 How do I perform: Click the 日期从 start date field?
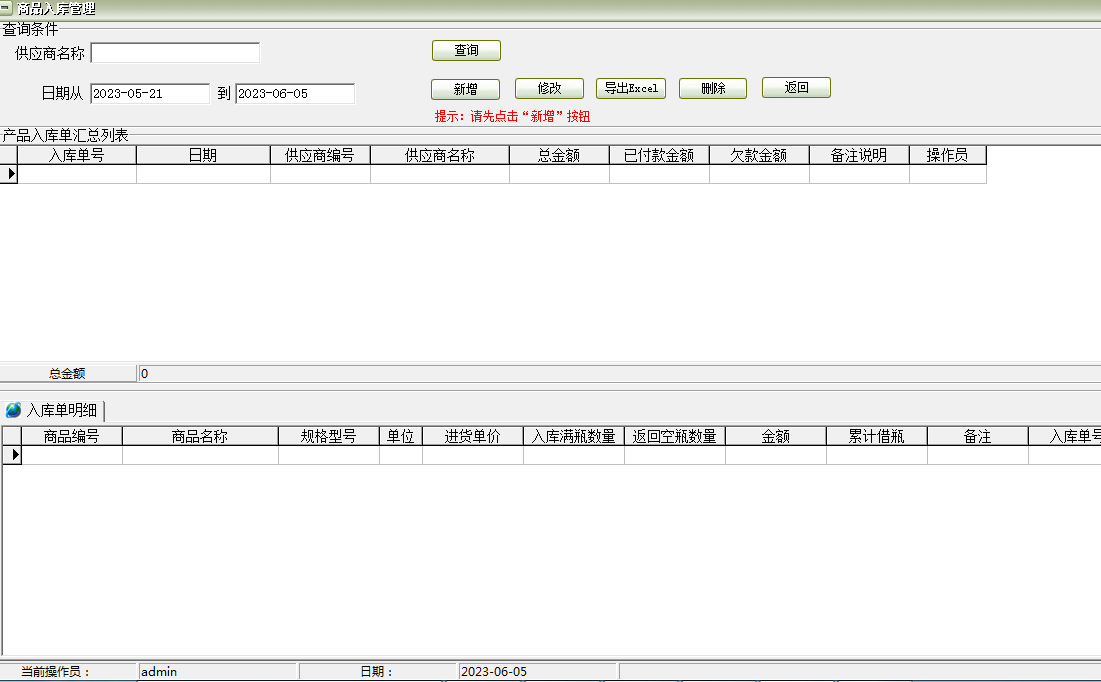tap(150, 93)
